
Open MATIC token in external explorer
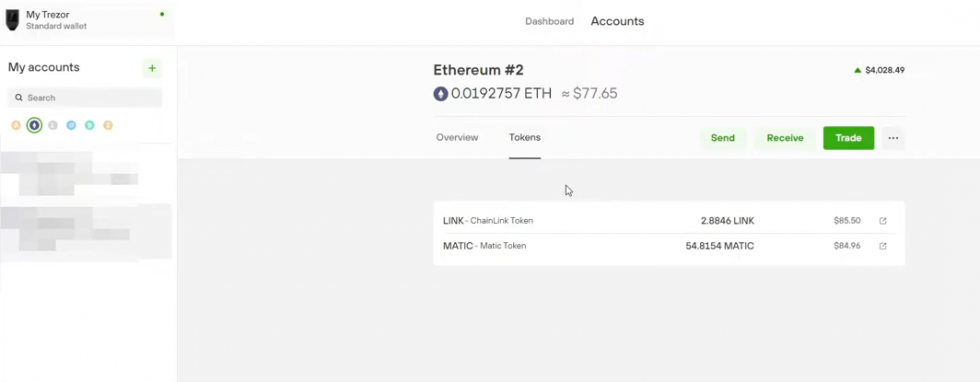(882, 246)
